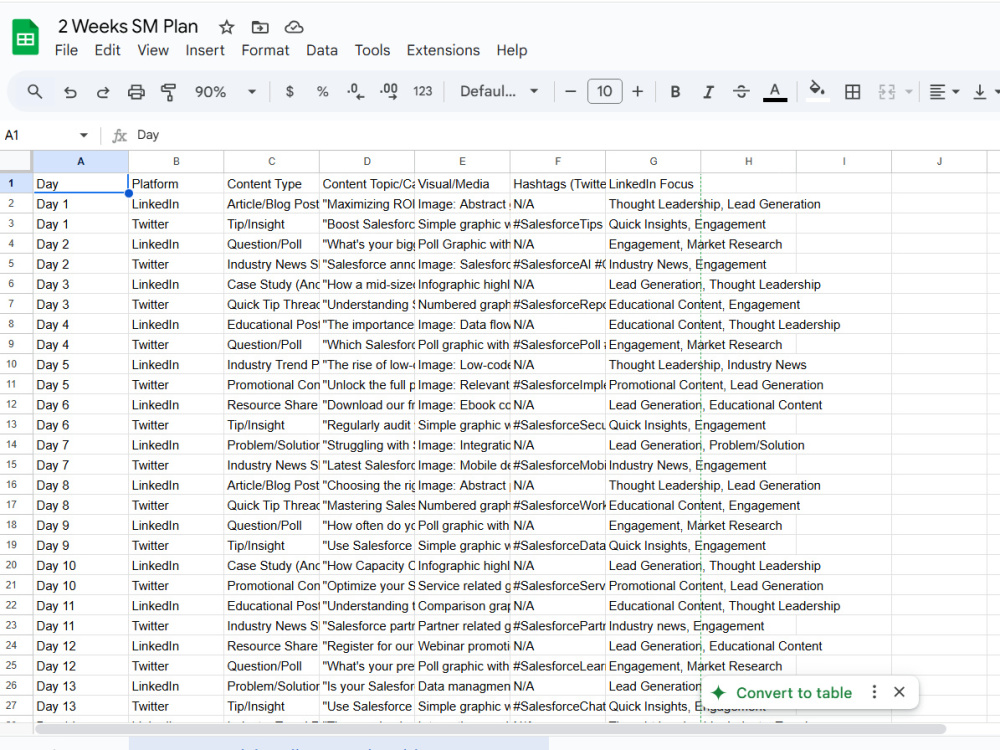Select the LinkedIn Focus header cell
Image resolution: width=1000 pixels, height=750 pixels.
pos(653,184)
